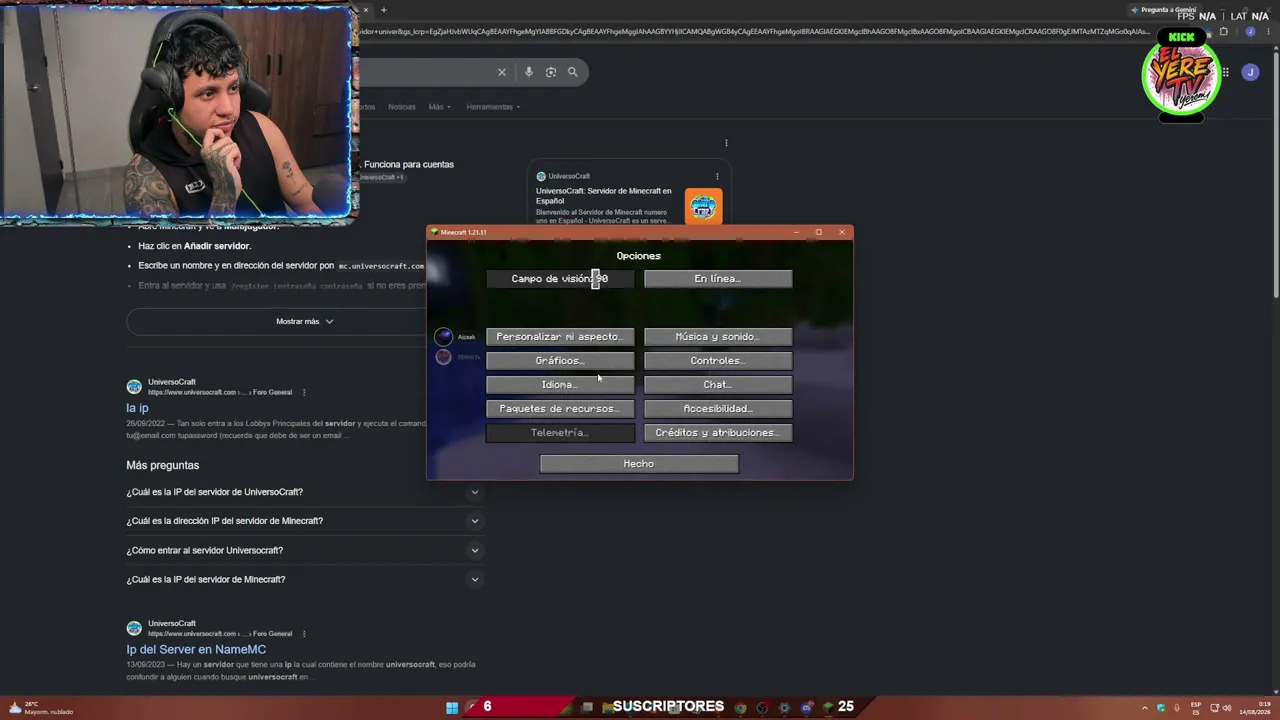The height and width of the screenshot is (720, 1280).
Task: Open the three-dot menu above the UniversoCraft card
Action: 726,143
